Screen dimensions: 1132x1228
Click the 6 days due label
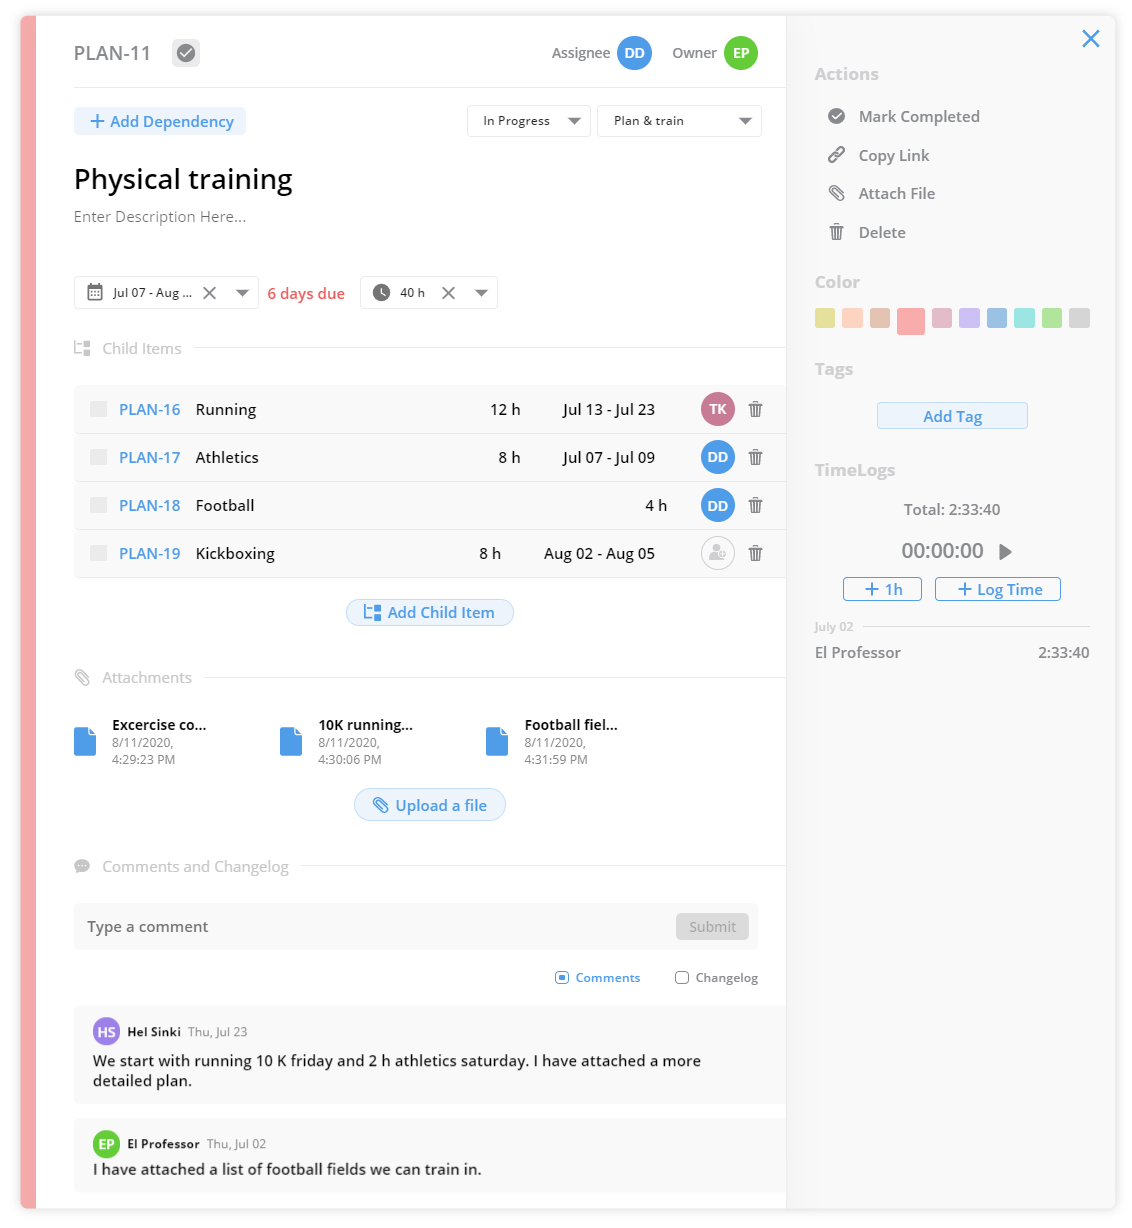tap(306, 293)
